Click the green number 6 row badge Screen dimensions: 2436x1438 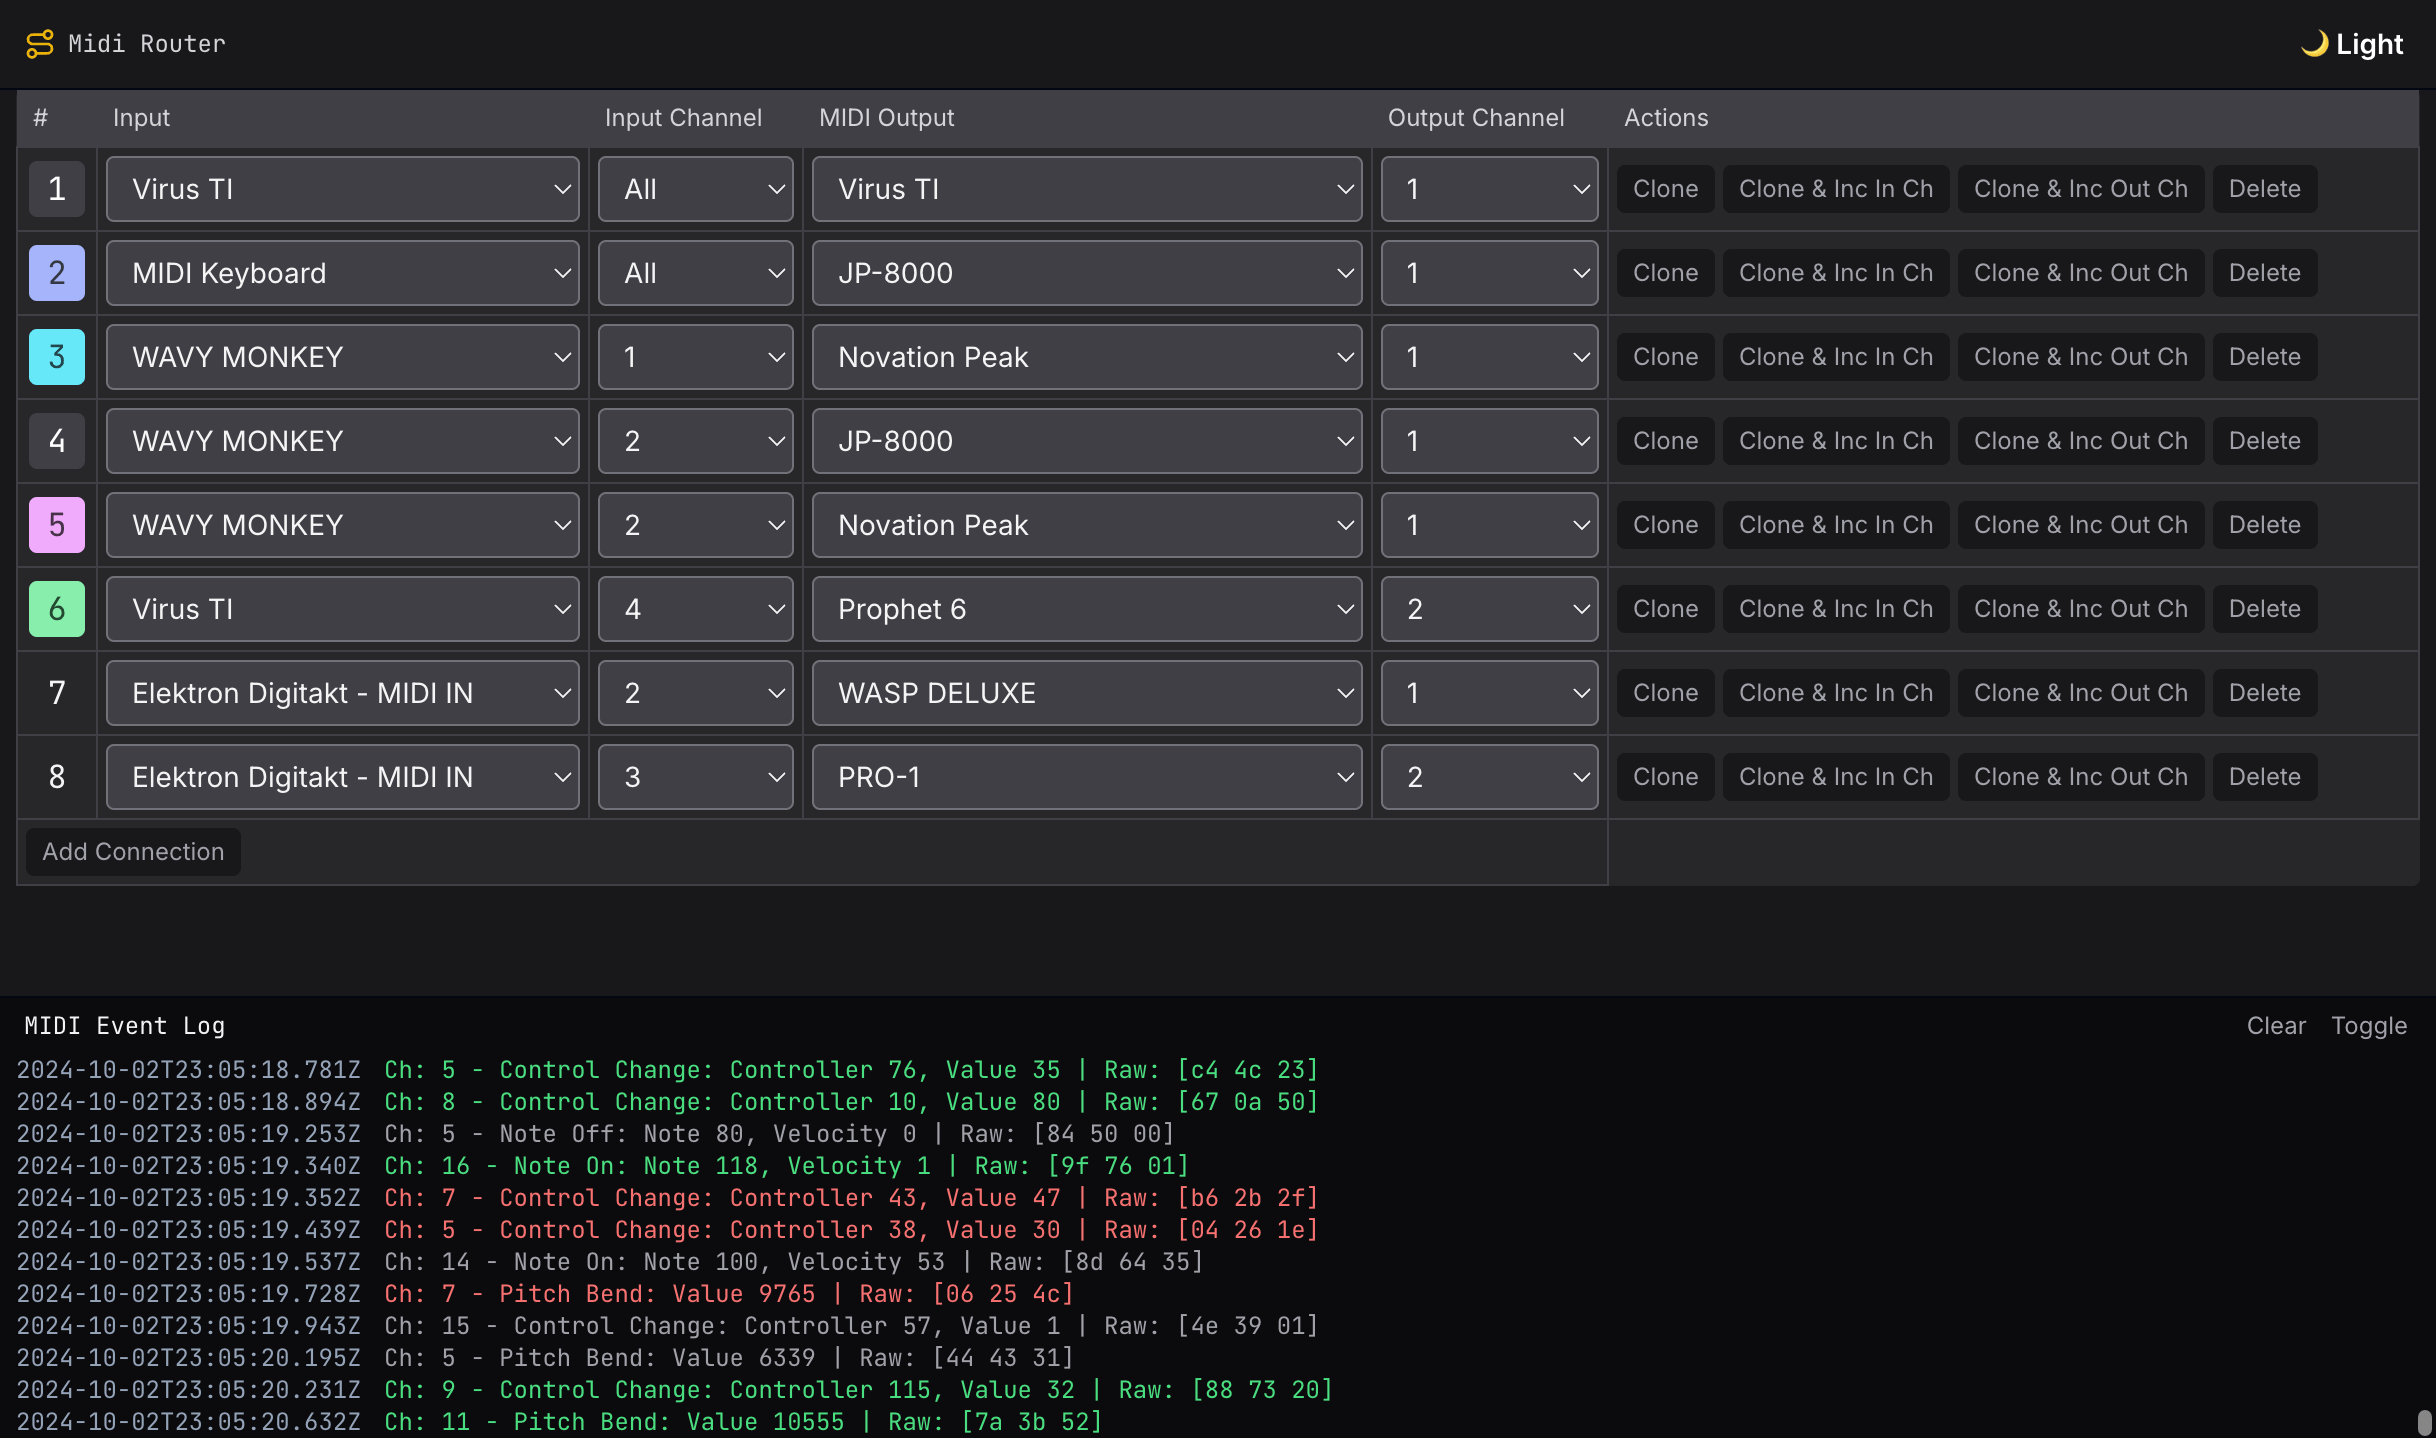[57, 609]
